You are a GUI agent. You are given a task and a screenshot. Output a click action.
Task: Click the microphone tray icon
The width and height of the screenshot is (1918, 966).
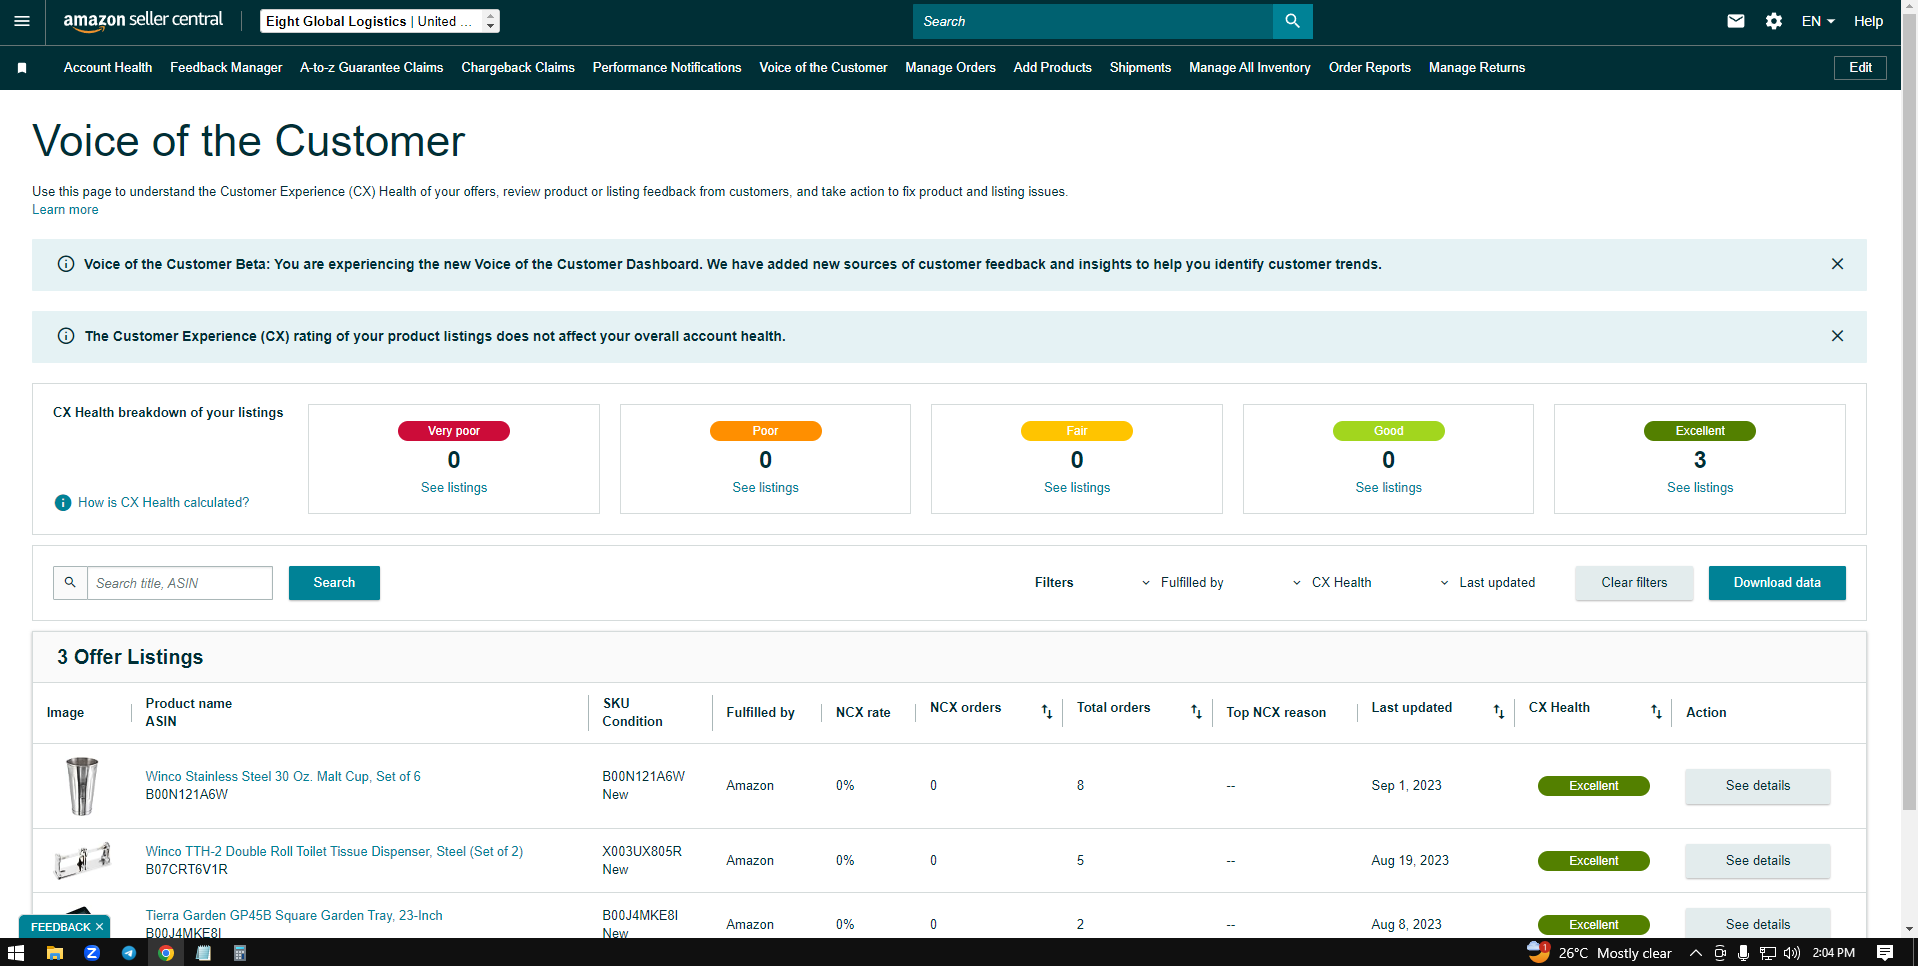click(x=1744, y=953)
